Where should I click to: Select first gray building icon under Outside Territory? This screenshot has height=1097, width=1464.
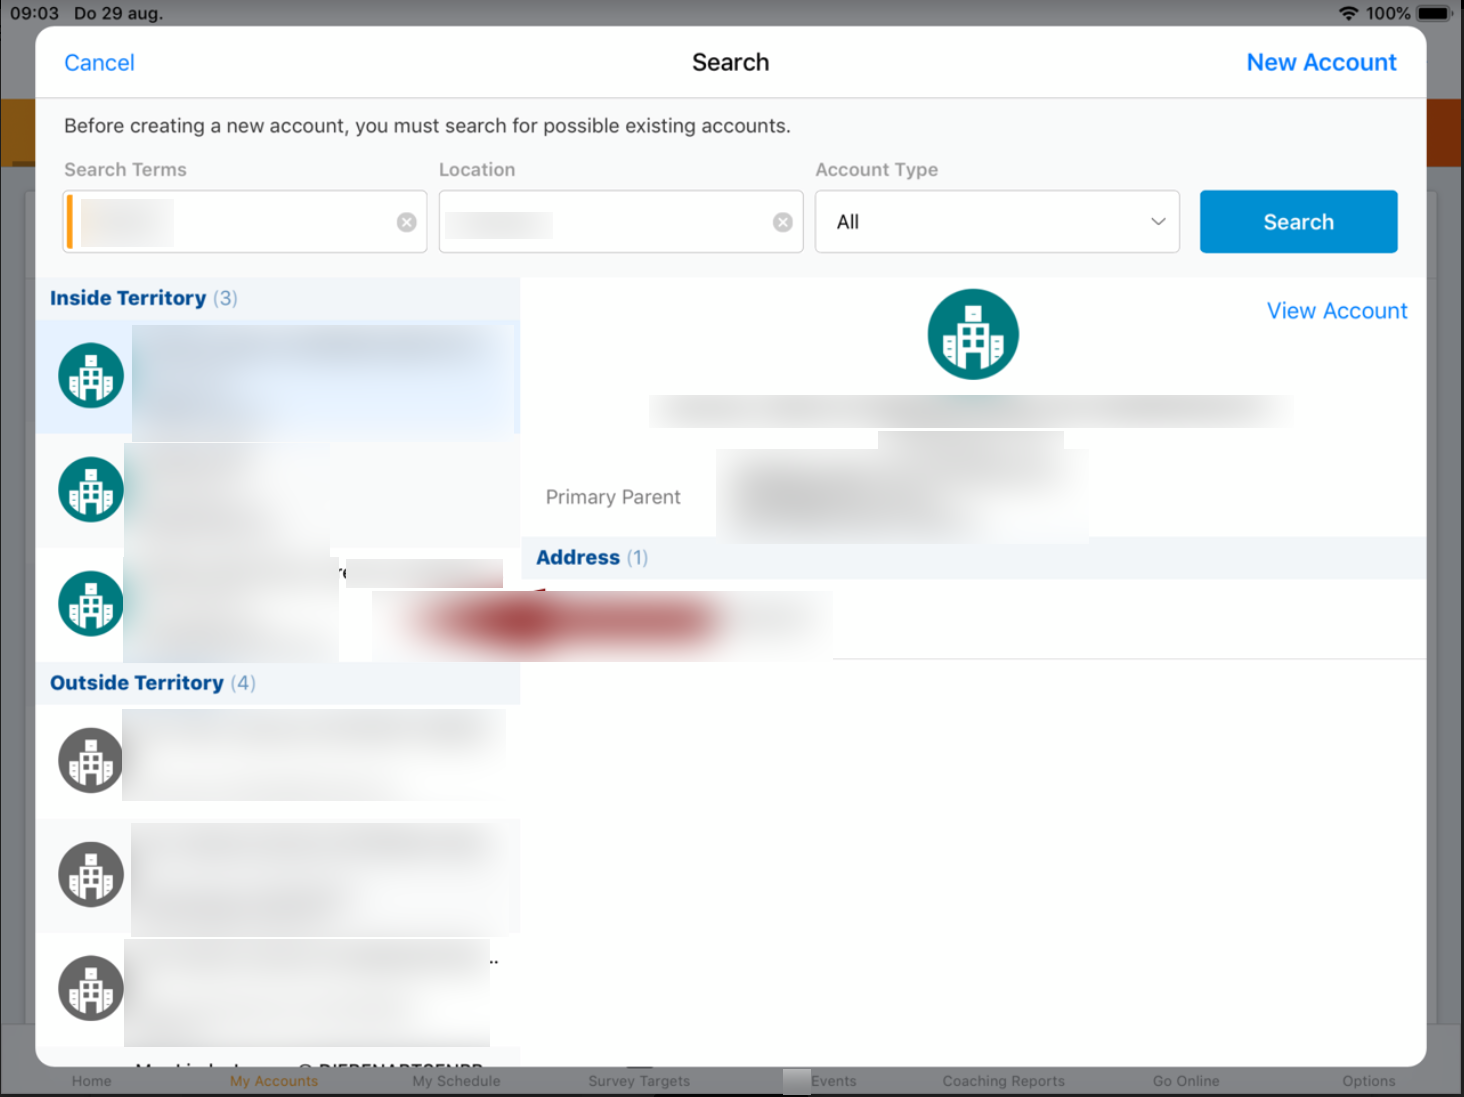91,760
